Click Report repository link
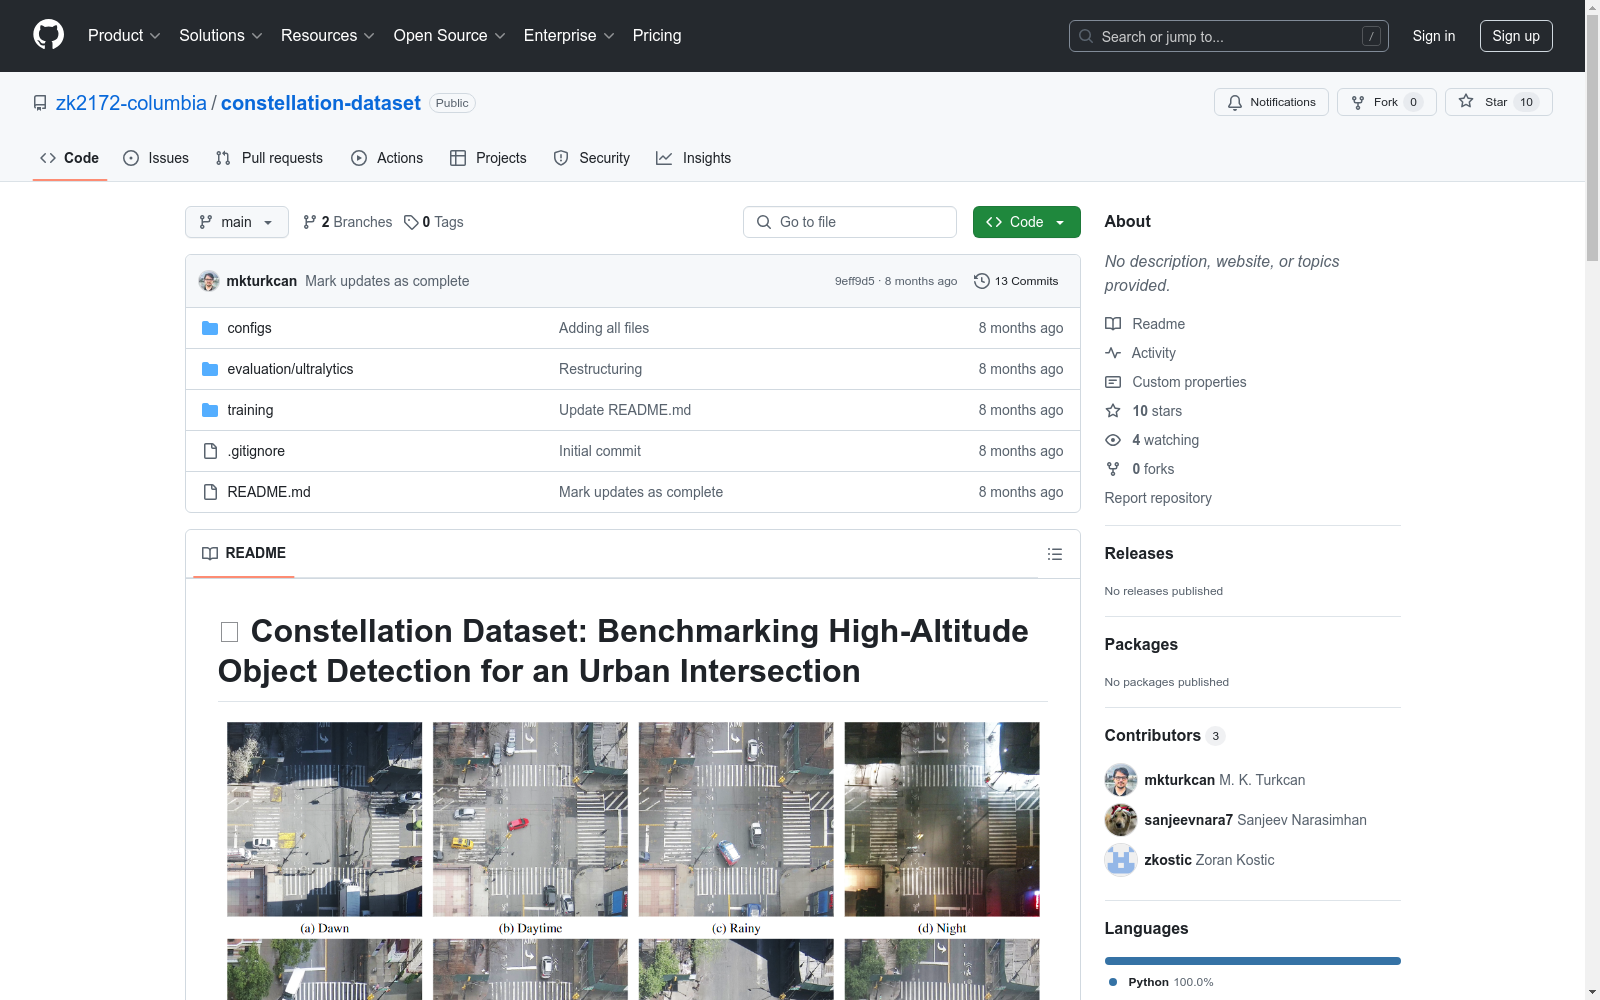Screen dimensions: 1600x1000 tap(1158, 498)
